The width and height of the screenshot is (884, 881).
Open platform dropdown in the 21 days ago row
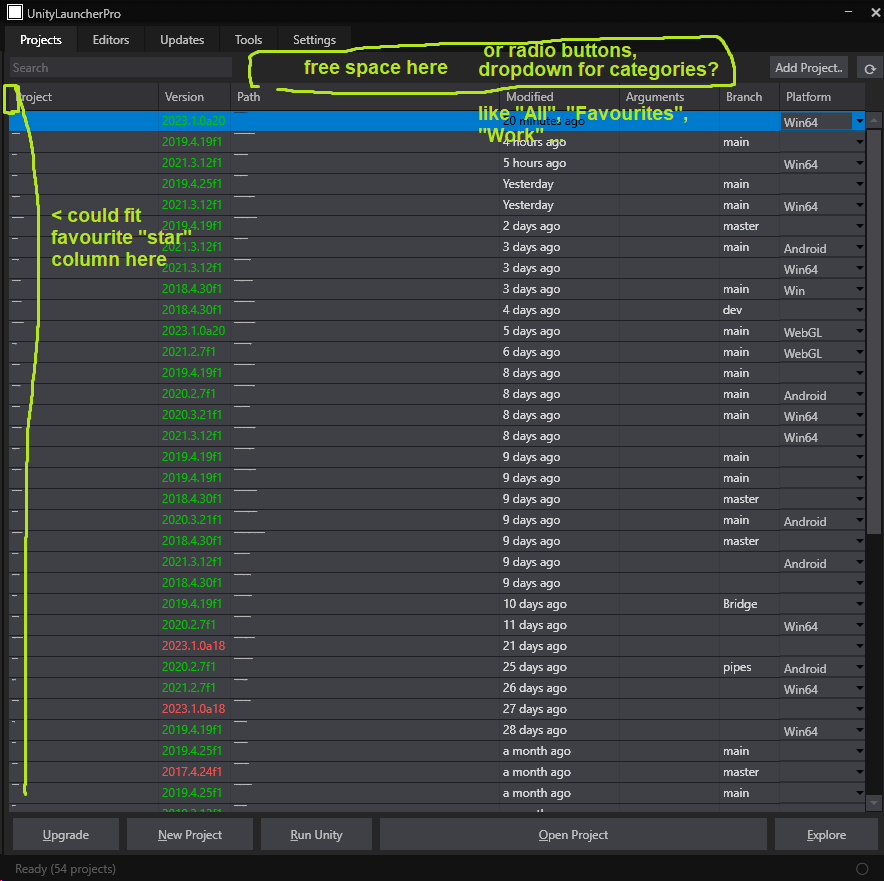859,646
